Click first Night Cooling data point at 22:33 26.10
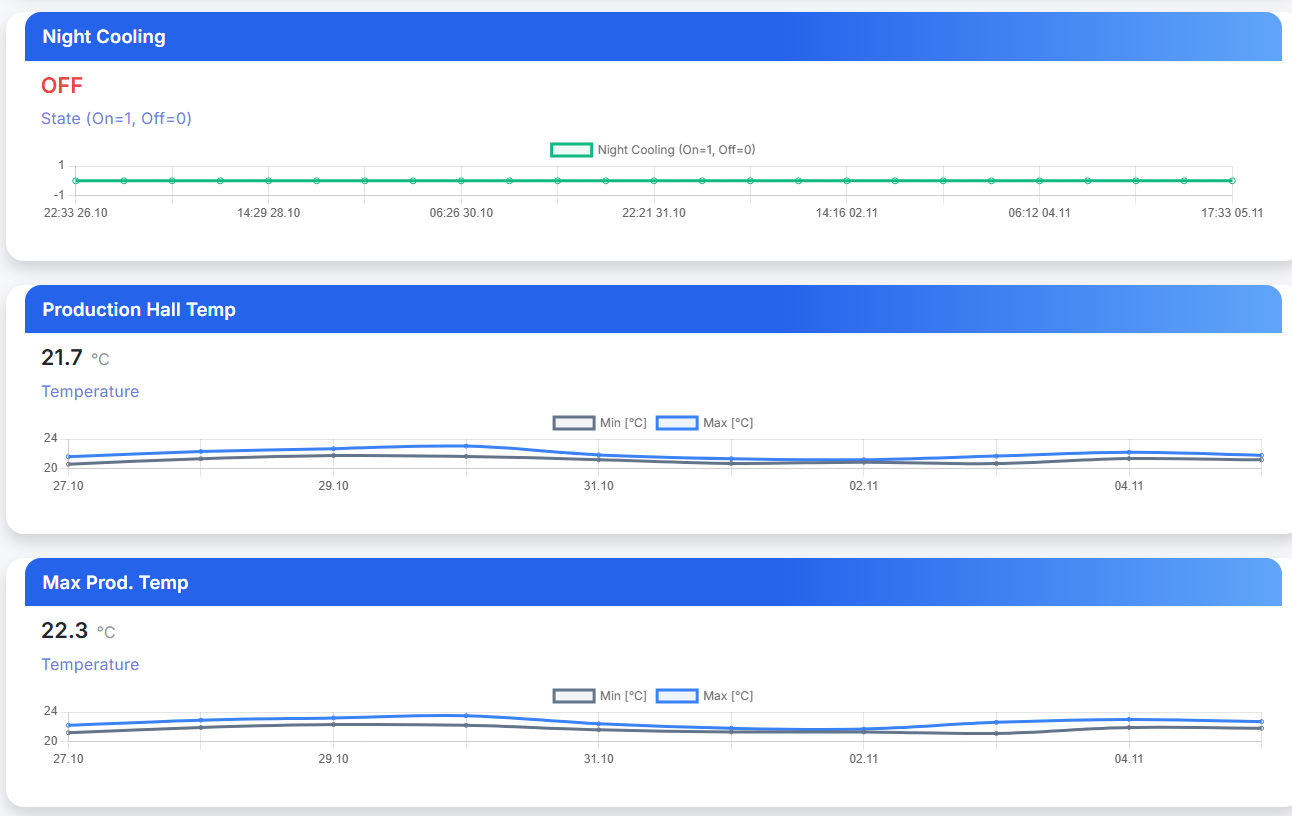The height and width of the screenshot is (816, 1292). (76, 181)
